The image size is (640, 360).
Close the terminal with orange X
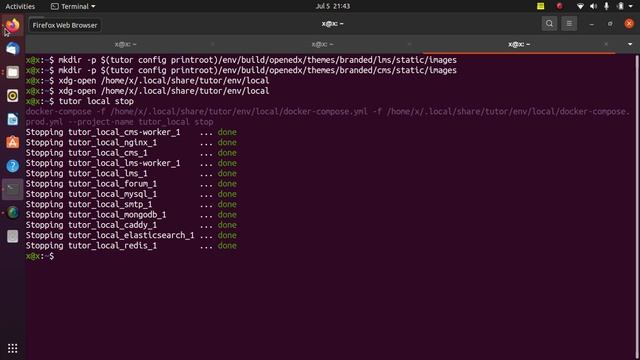[629, 24]
